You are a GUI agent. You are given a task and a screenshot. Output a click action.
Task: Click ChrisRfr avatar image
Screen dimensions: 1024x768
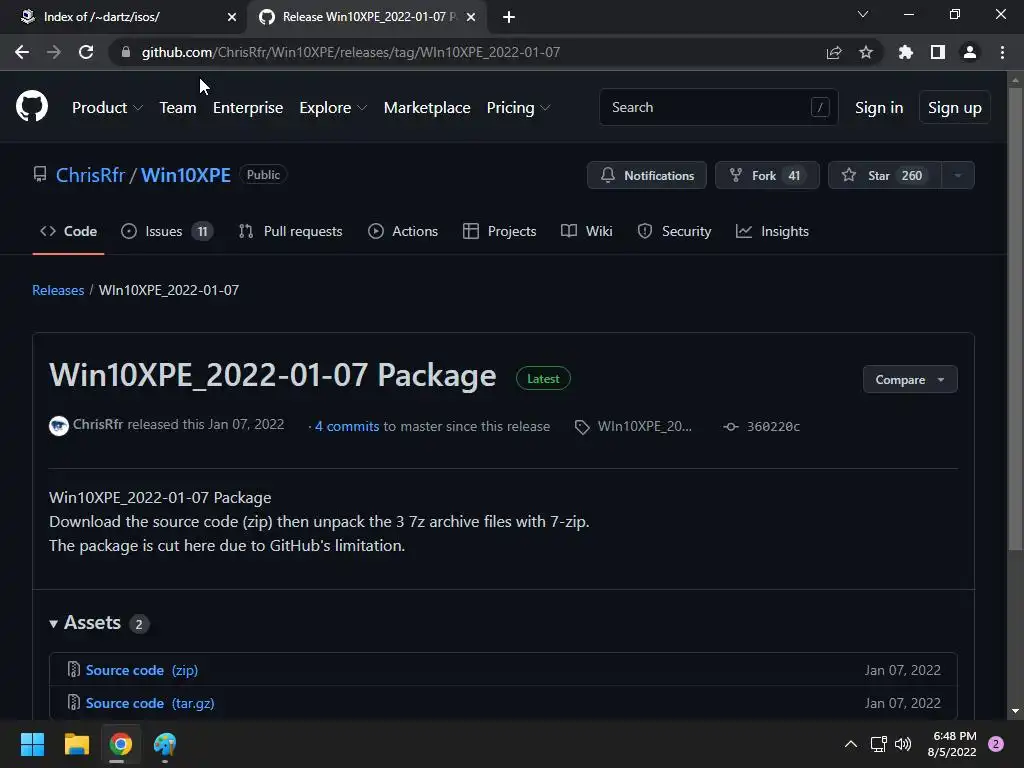(x=59, y=426)
